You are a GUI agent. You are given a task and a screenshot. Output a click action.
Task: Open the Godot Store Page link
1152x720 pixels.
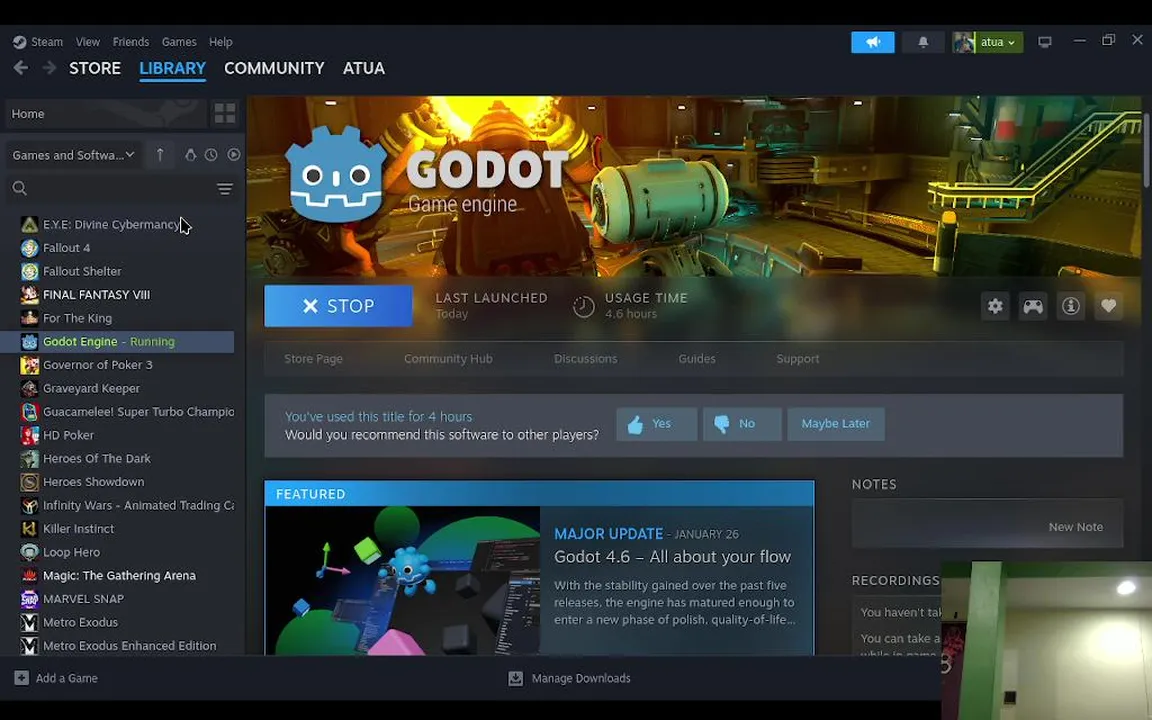click(314, 359)
